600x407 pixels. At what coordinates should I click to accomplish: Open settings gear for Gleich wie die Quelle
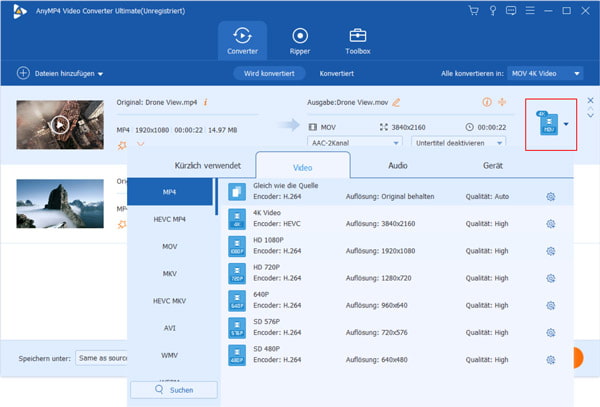pos(551,197)
